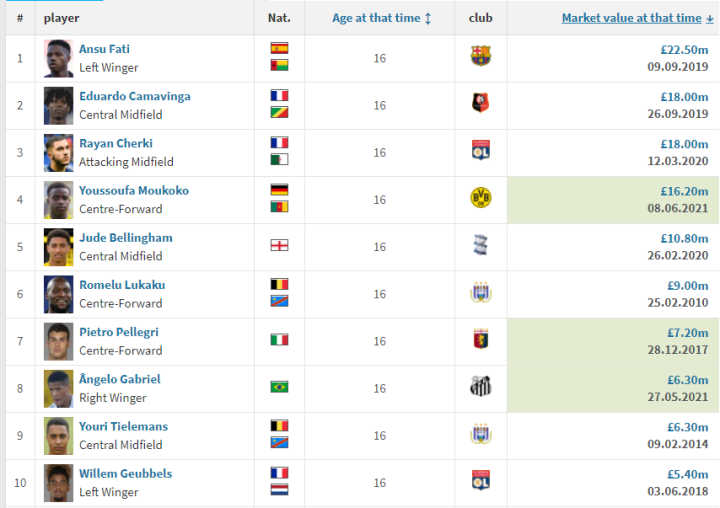
Task: Click Eduardo Camavinga's portrait thumbnail
Action: 59,105
